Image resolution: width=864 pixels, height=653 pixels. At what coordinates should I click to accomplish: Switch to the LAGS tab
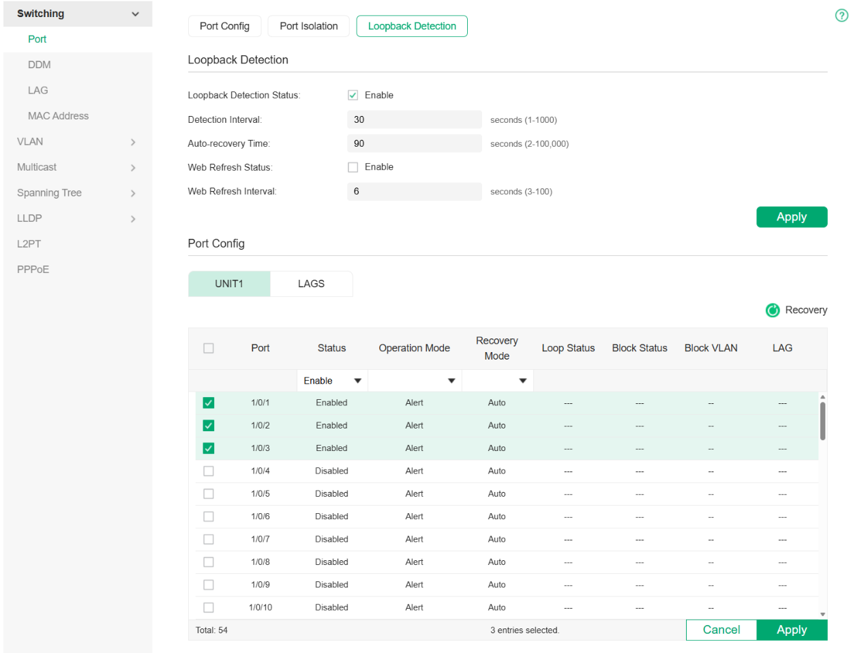(x=311, y=284)
